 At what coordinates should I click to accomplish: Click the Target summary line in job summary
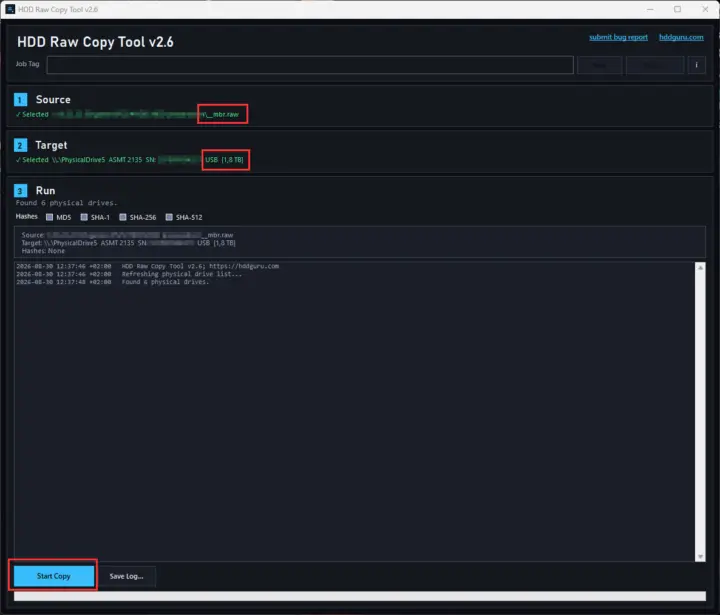[x=129, y=243]
